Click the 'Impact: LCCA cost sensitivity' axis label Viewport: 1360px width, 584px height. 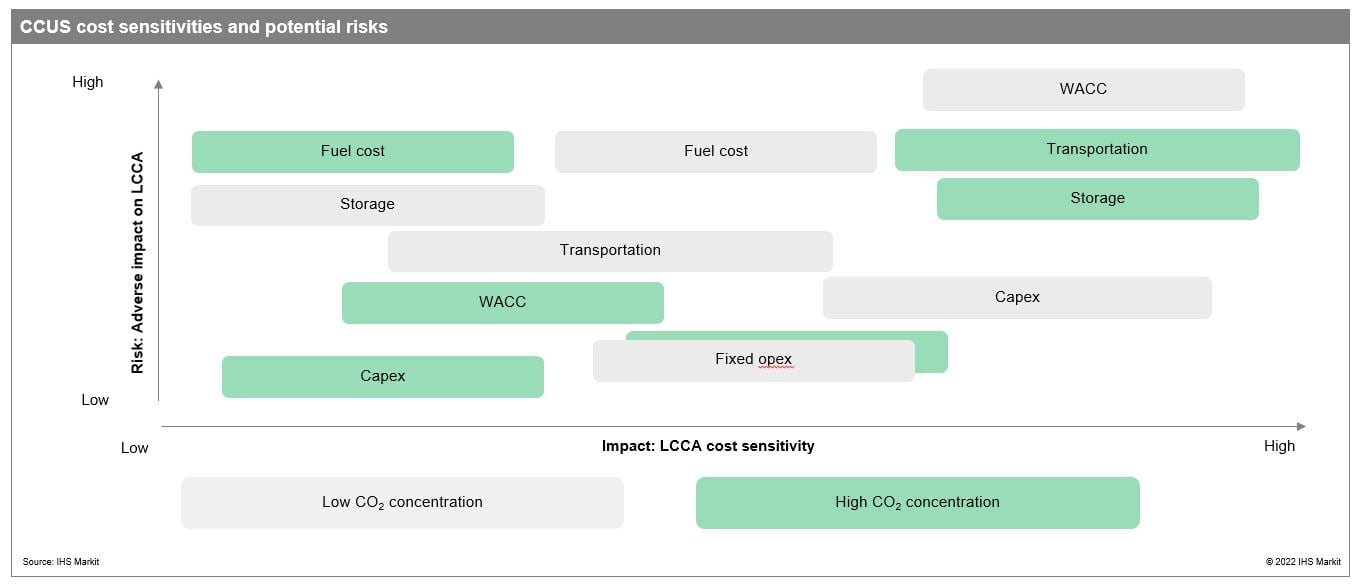708,446
